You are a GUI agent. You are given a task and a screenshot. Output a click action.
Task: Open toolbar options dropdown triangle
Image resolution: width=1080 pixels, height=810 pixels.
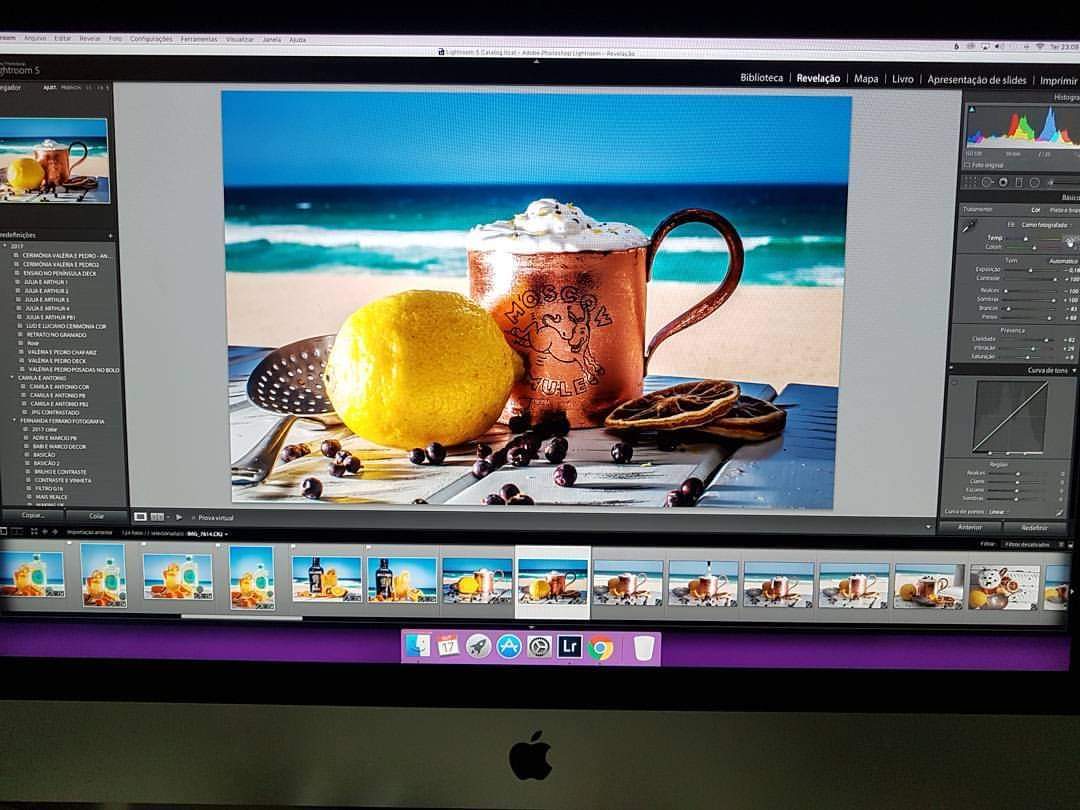(x=928, y=527)
